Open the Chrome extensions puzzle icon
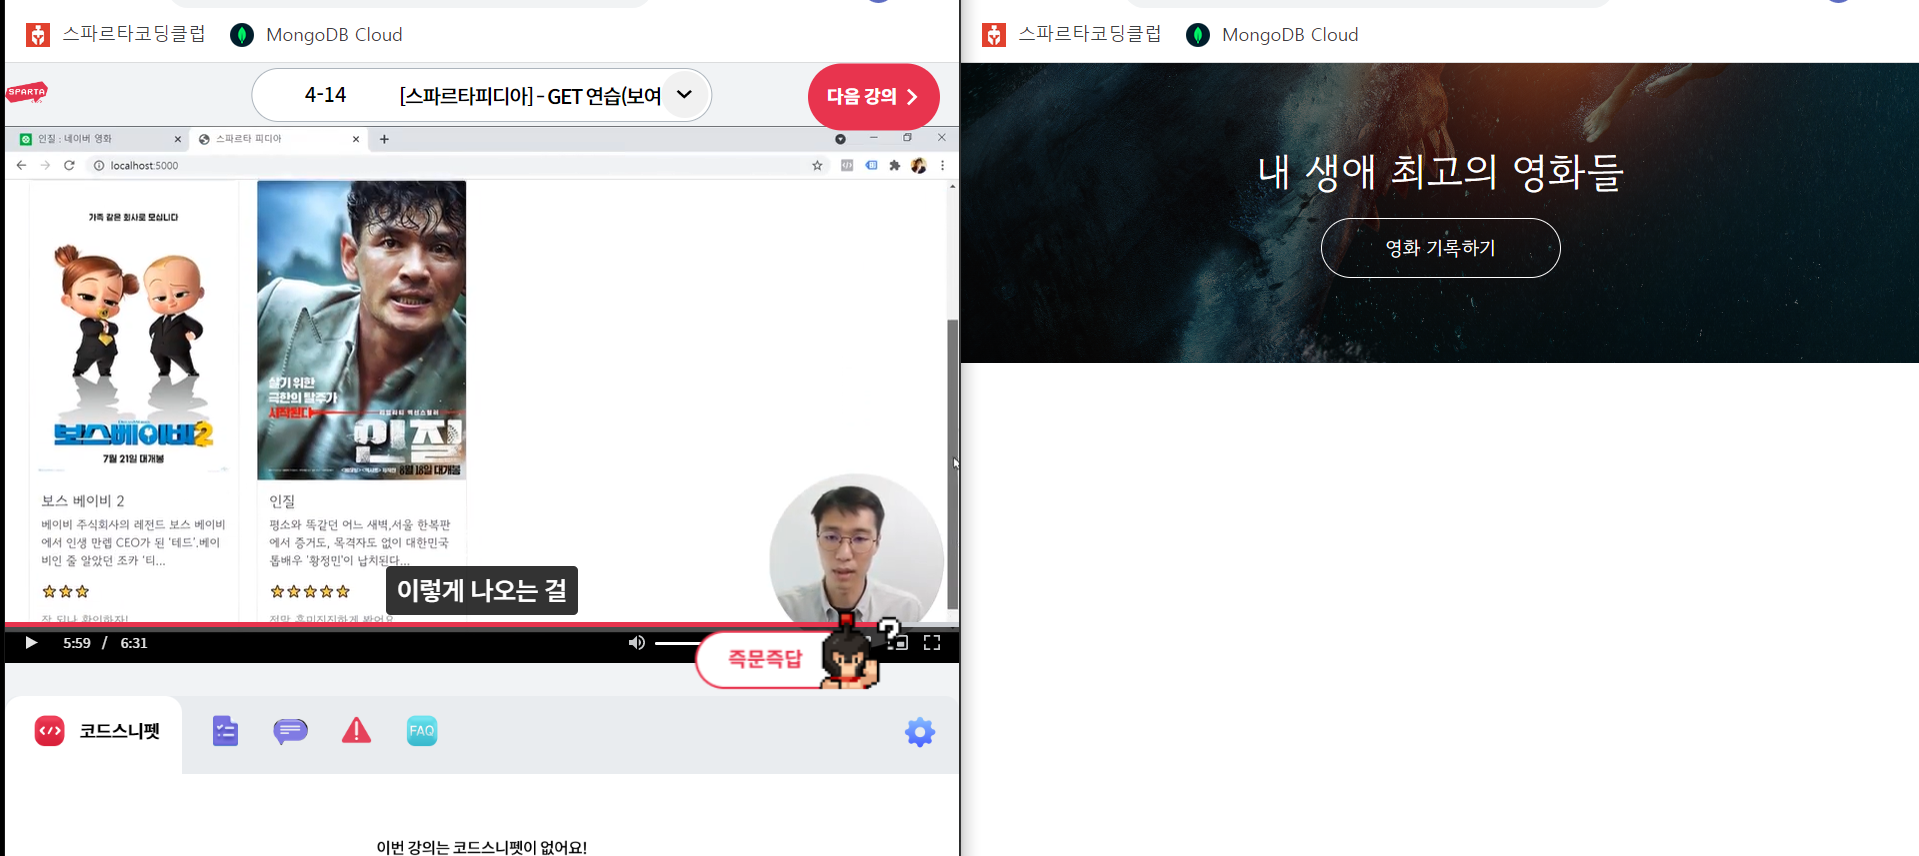 tap(895, 165)
